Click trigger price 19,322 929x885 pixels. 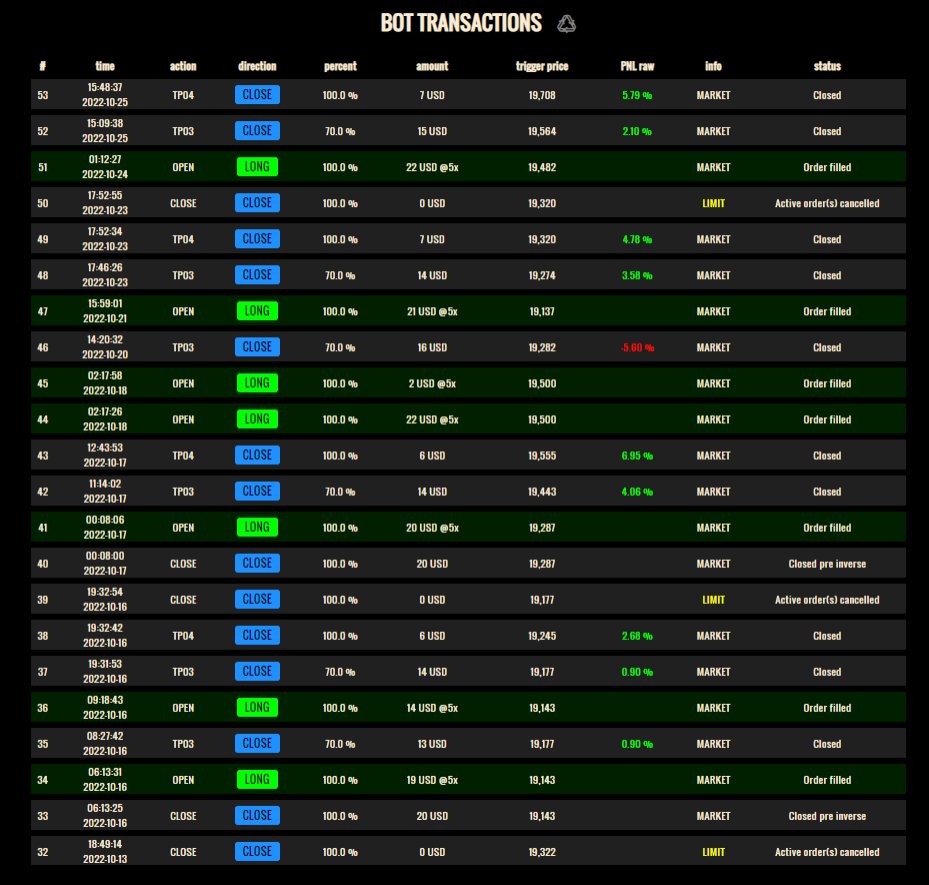coord(542,852)
